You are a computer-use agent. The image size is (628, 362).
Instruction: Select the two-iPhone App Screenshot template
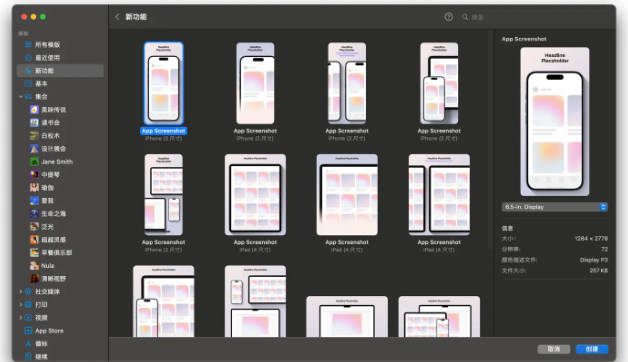coord(347,83)
